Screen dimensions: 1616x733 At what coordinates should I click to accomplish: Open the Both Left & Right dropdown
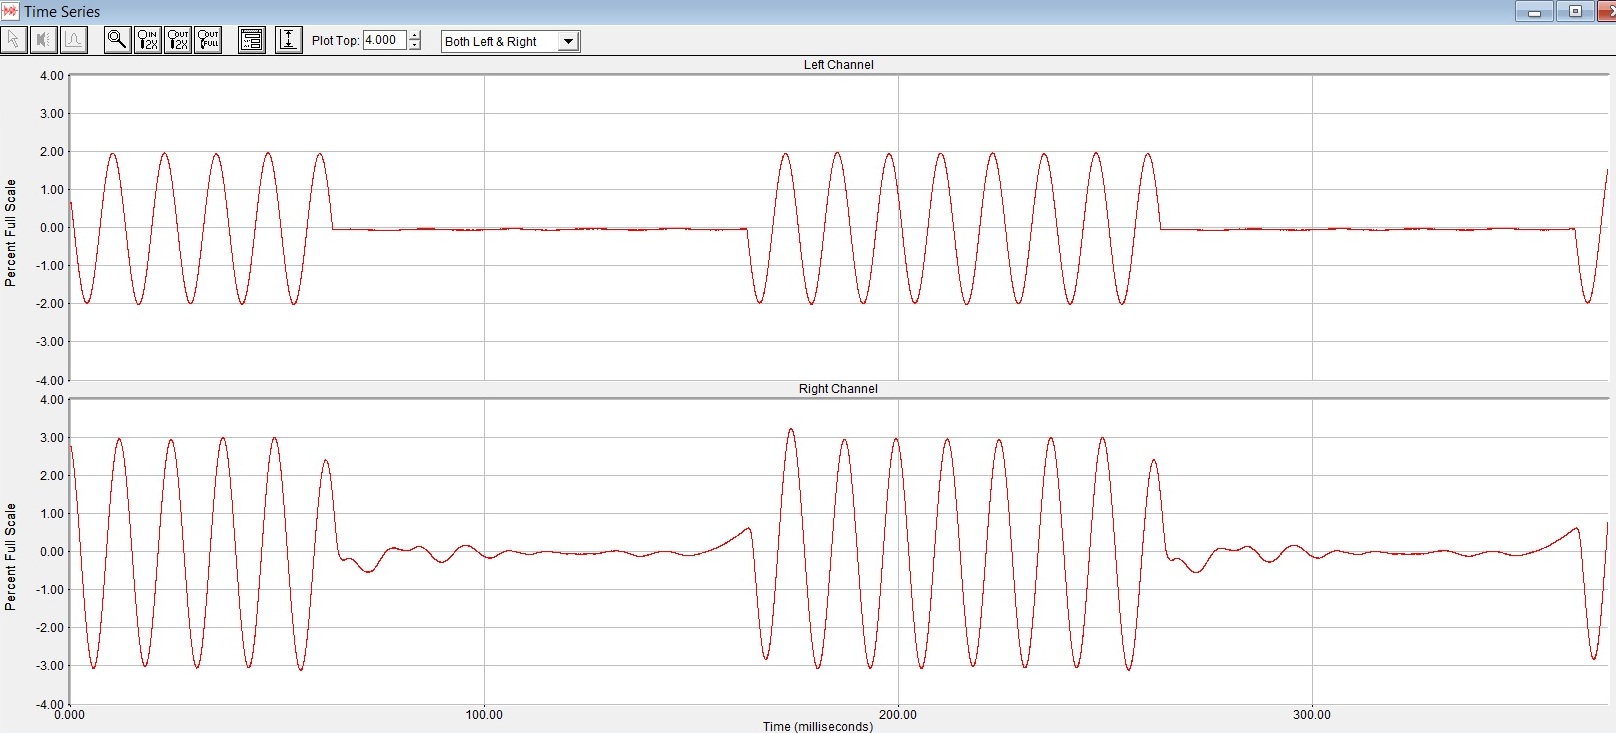point(568,41)
